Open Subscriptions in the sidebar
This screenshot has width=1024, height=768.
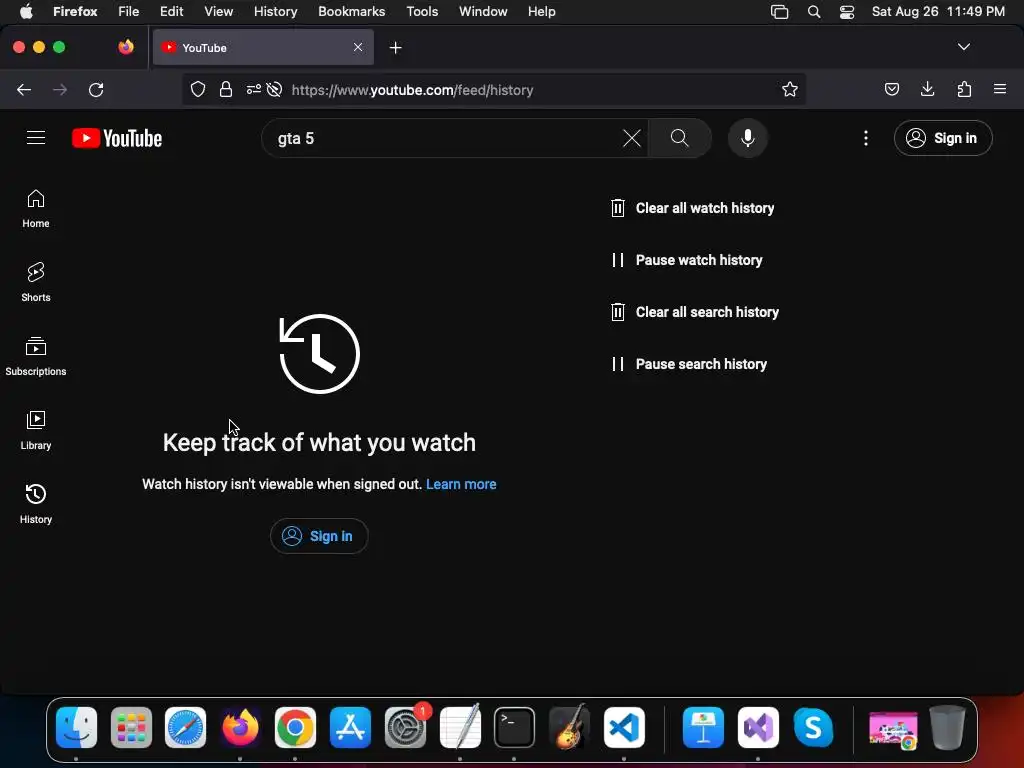point(36,356)
